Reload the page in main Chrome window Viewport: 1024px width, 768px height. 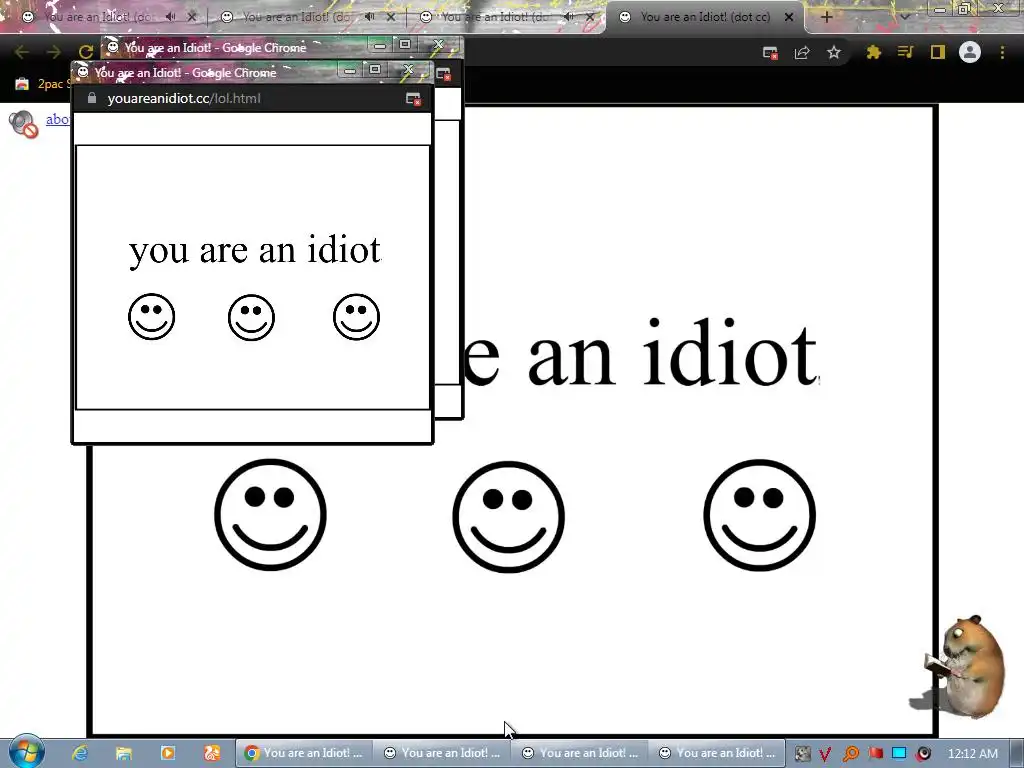(86, 52)
